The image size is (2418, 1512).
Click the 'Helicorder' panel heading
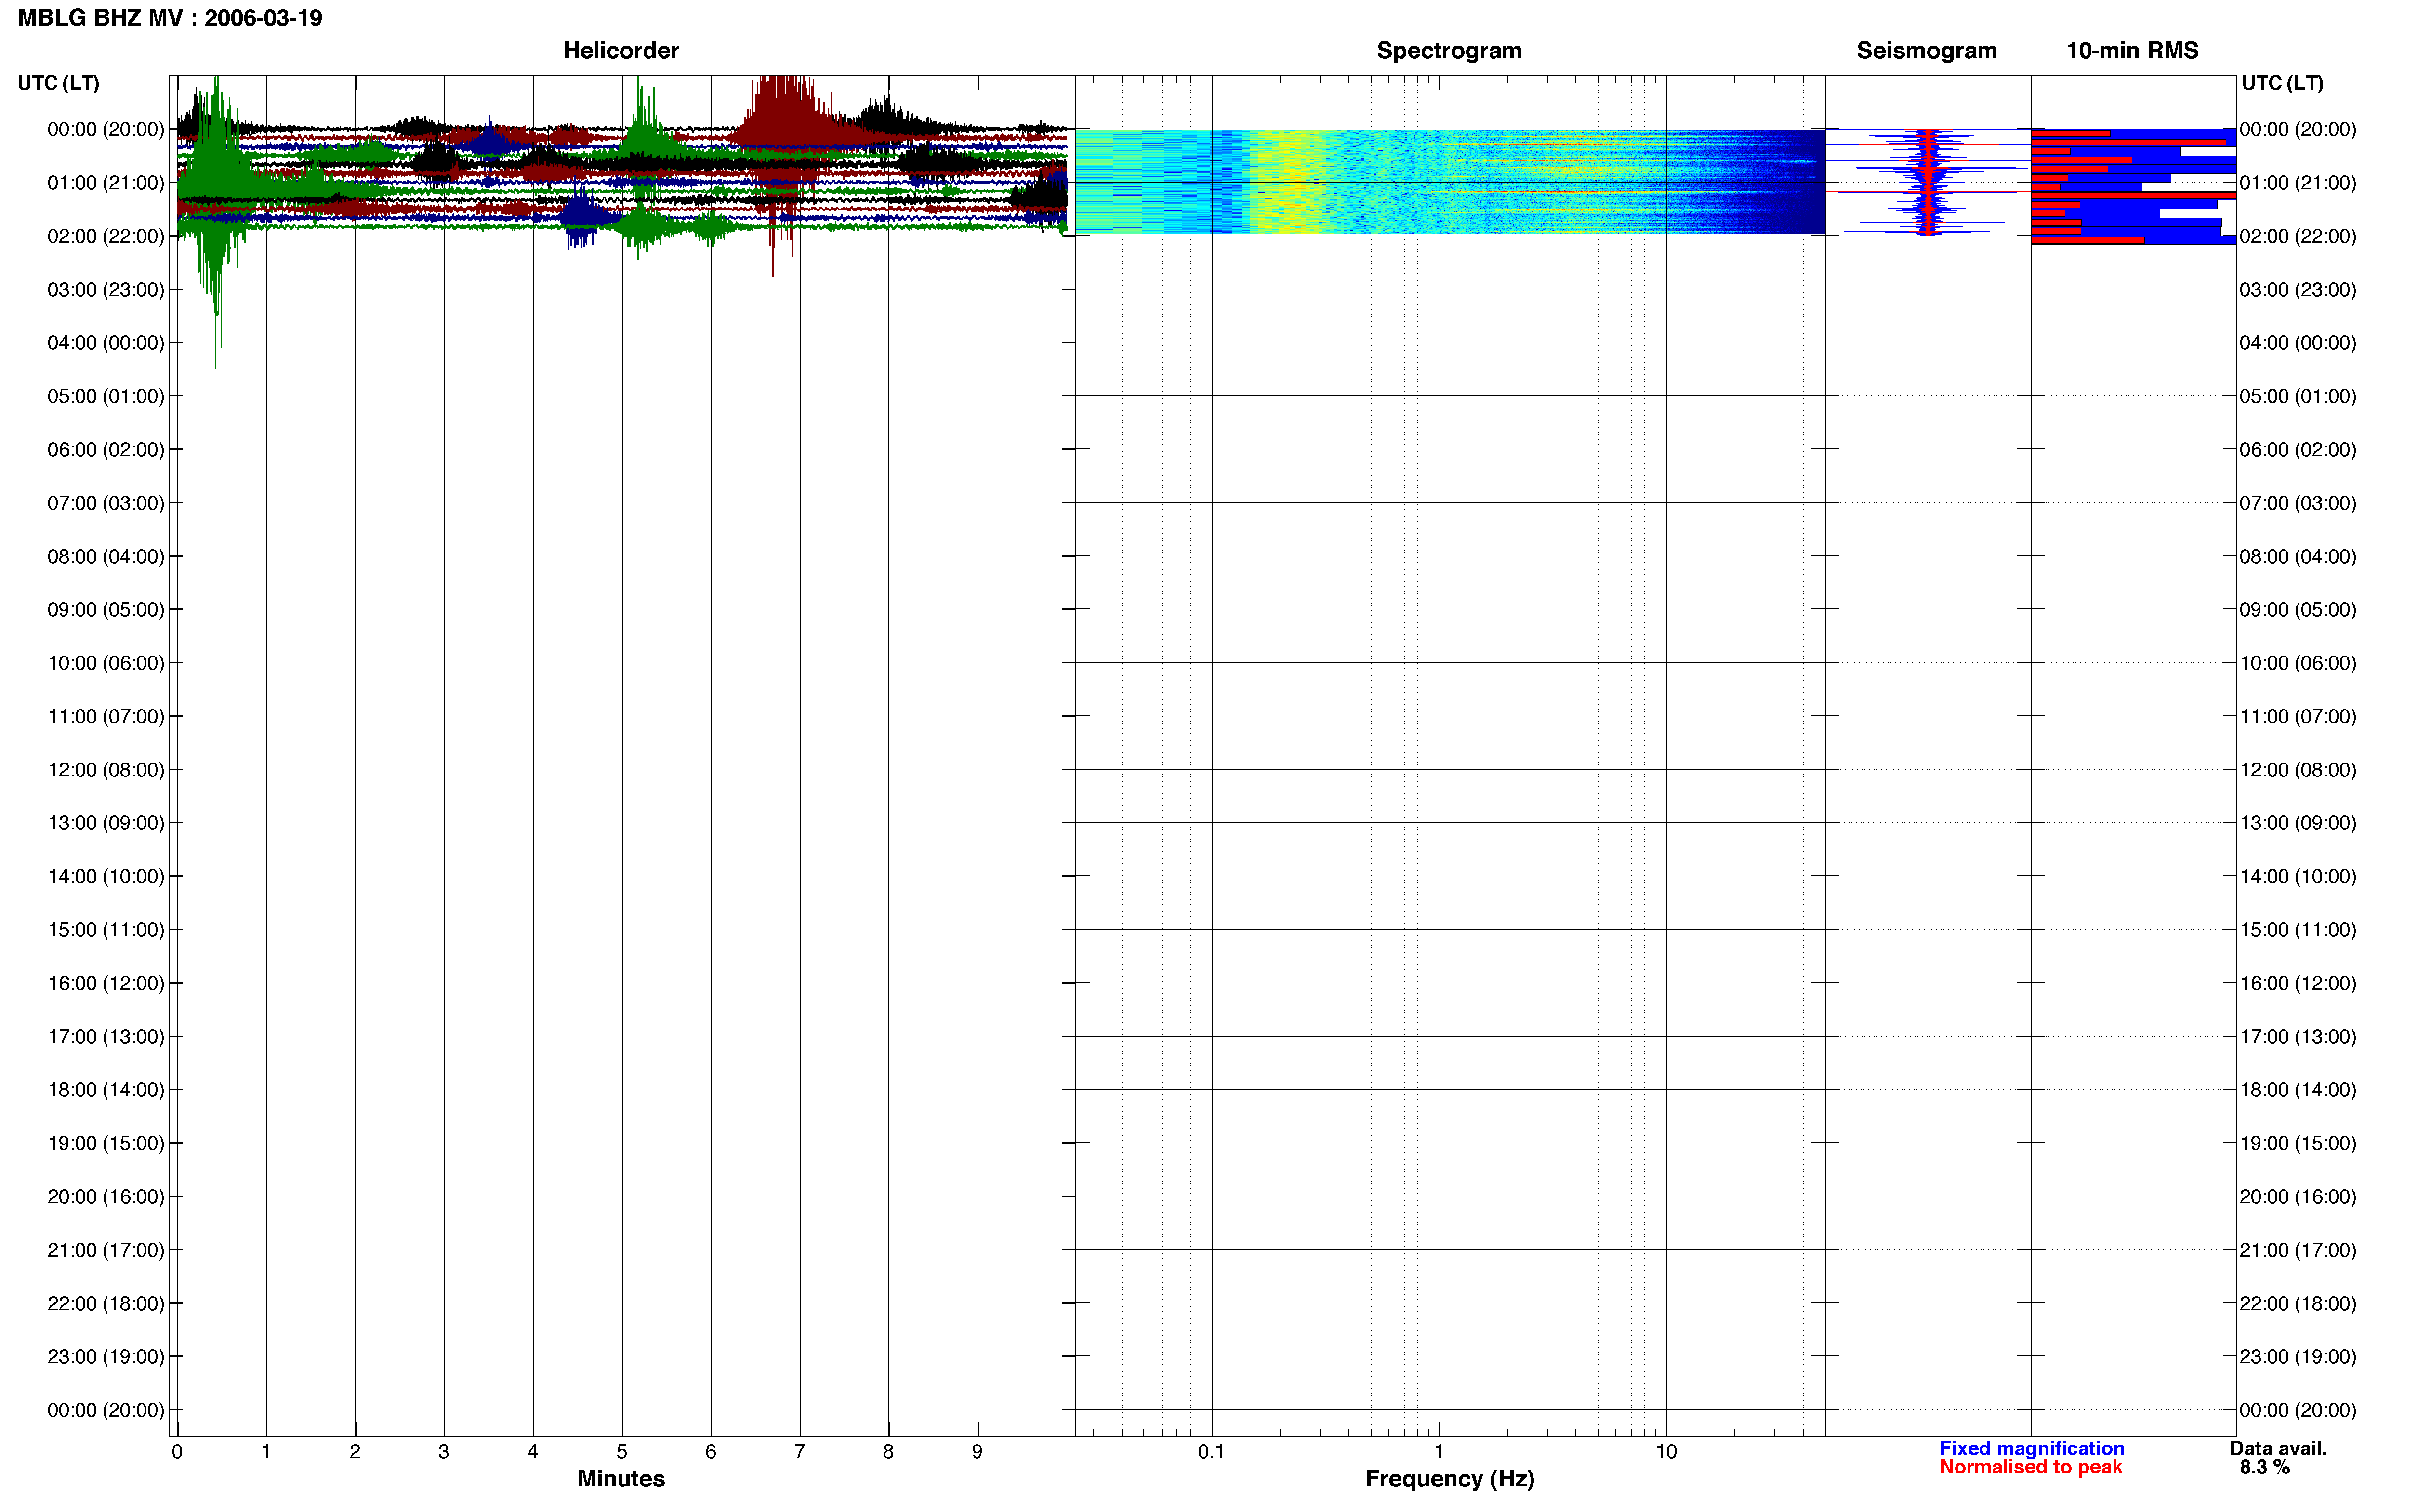tap(621, 50)
